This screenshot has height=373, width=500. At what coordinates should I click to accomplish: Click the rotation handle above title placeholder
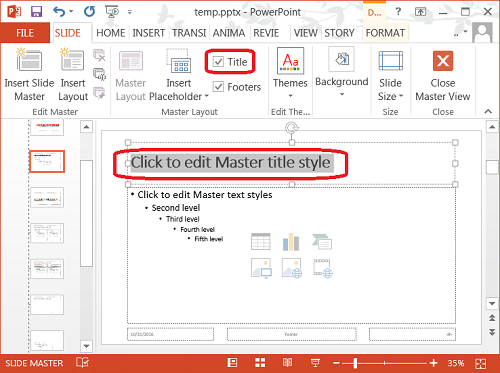click(292, 127)
